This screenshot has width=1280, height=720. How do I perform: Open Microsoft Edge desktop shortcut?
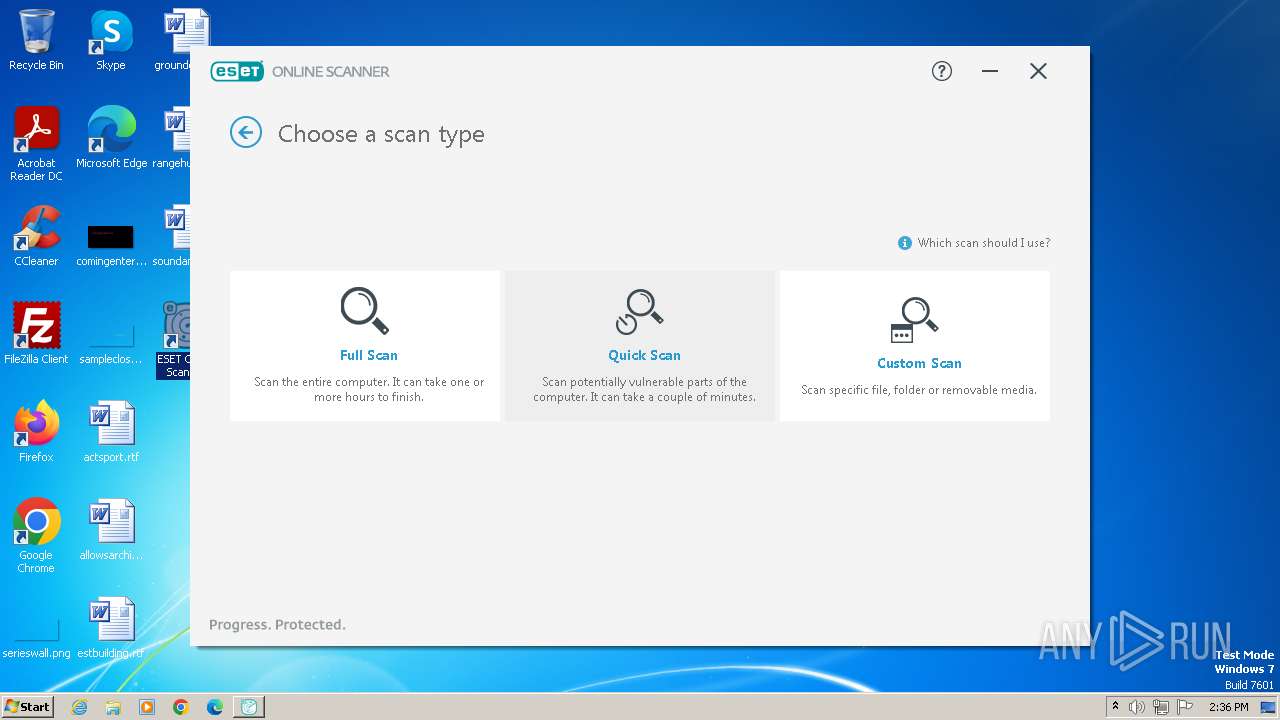coord(111,138)
